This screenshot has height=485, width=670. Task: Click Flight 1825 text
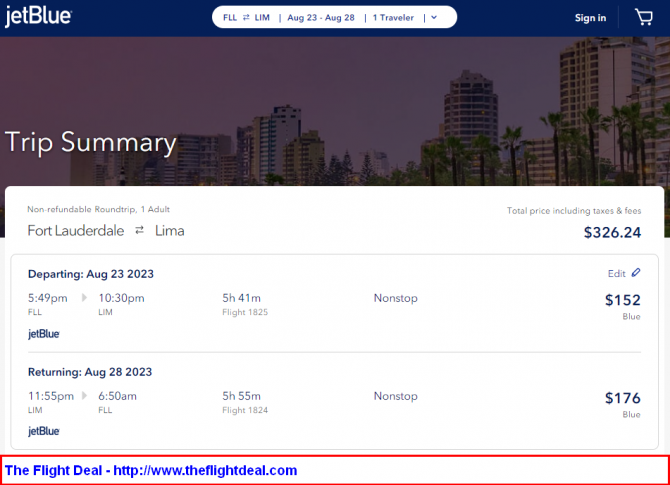[x=245, y=312]
